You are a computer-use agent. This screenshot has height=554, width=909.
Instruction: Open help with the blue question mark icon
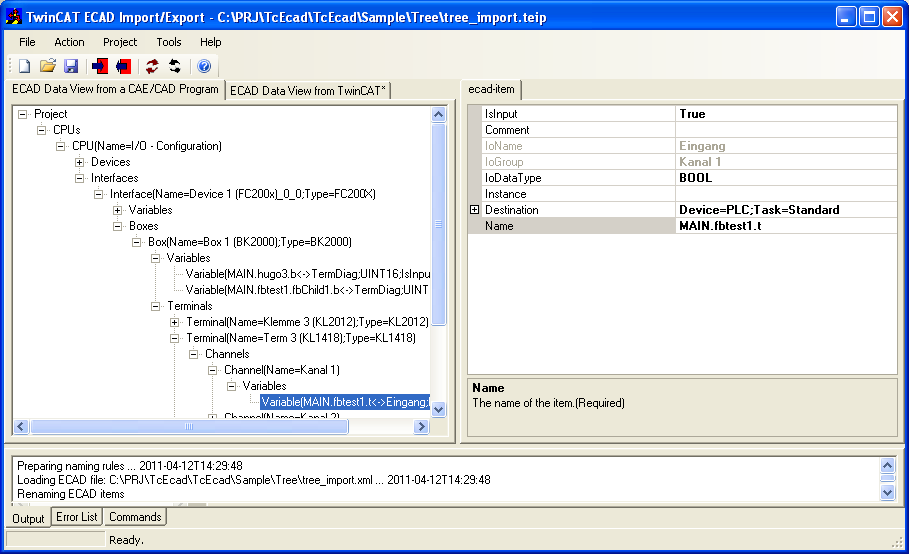point(203,66)
